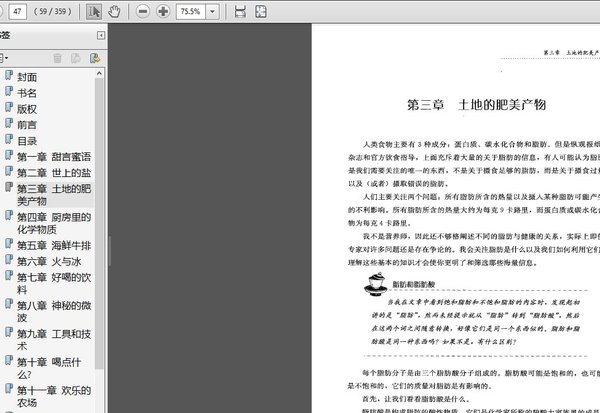This screenshot has width=600, height=413.
Task: Click bookmark icon beside 第八章
Action: click(8, 304)
